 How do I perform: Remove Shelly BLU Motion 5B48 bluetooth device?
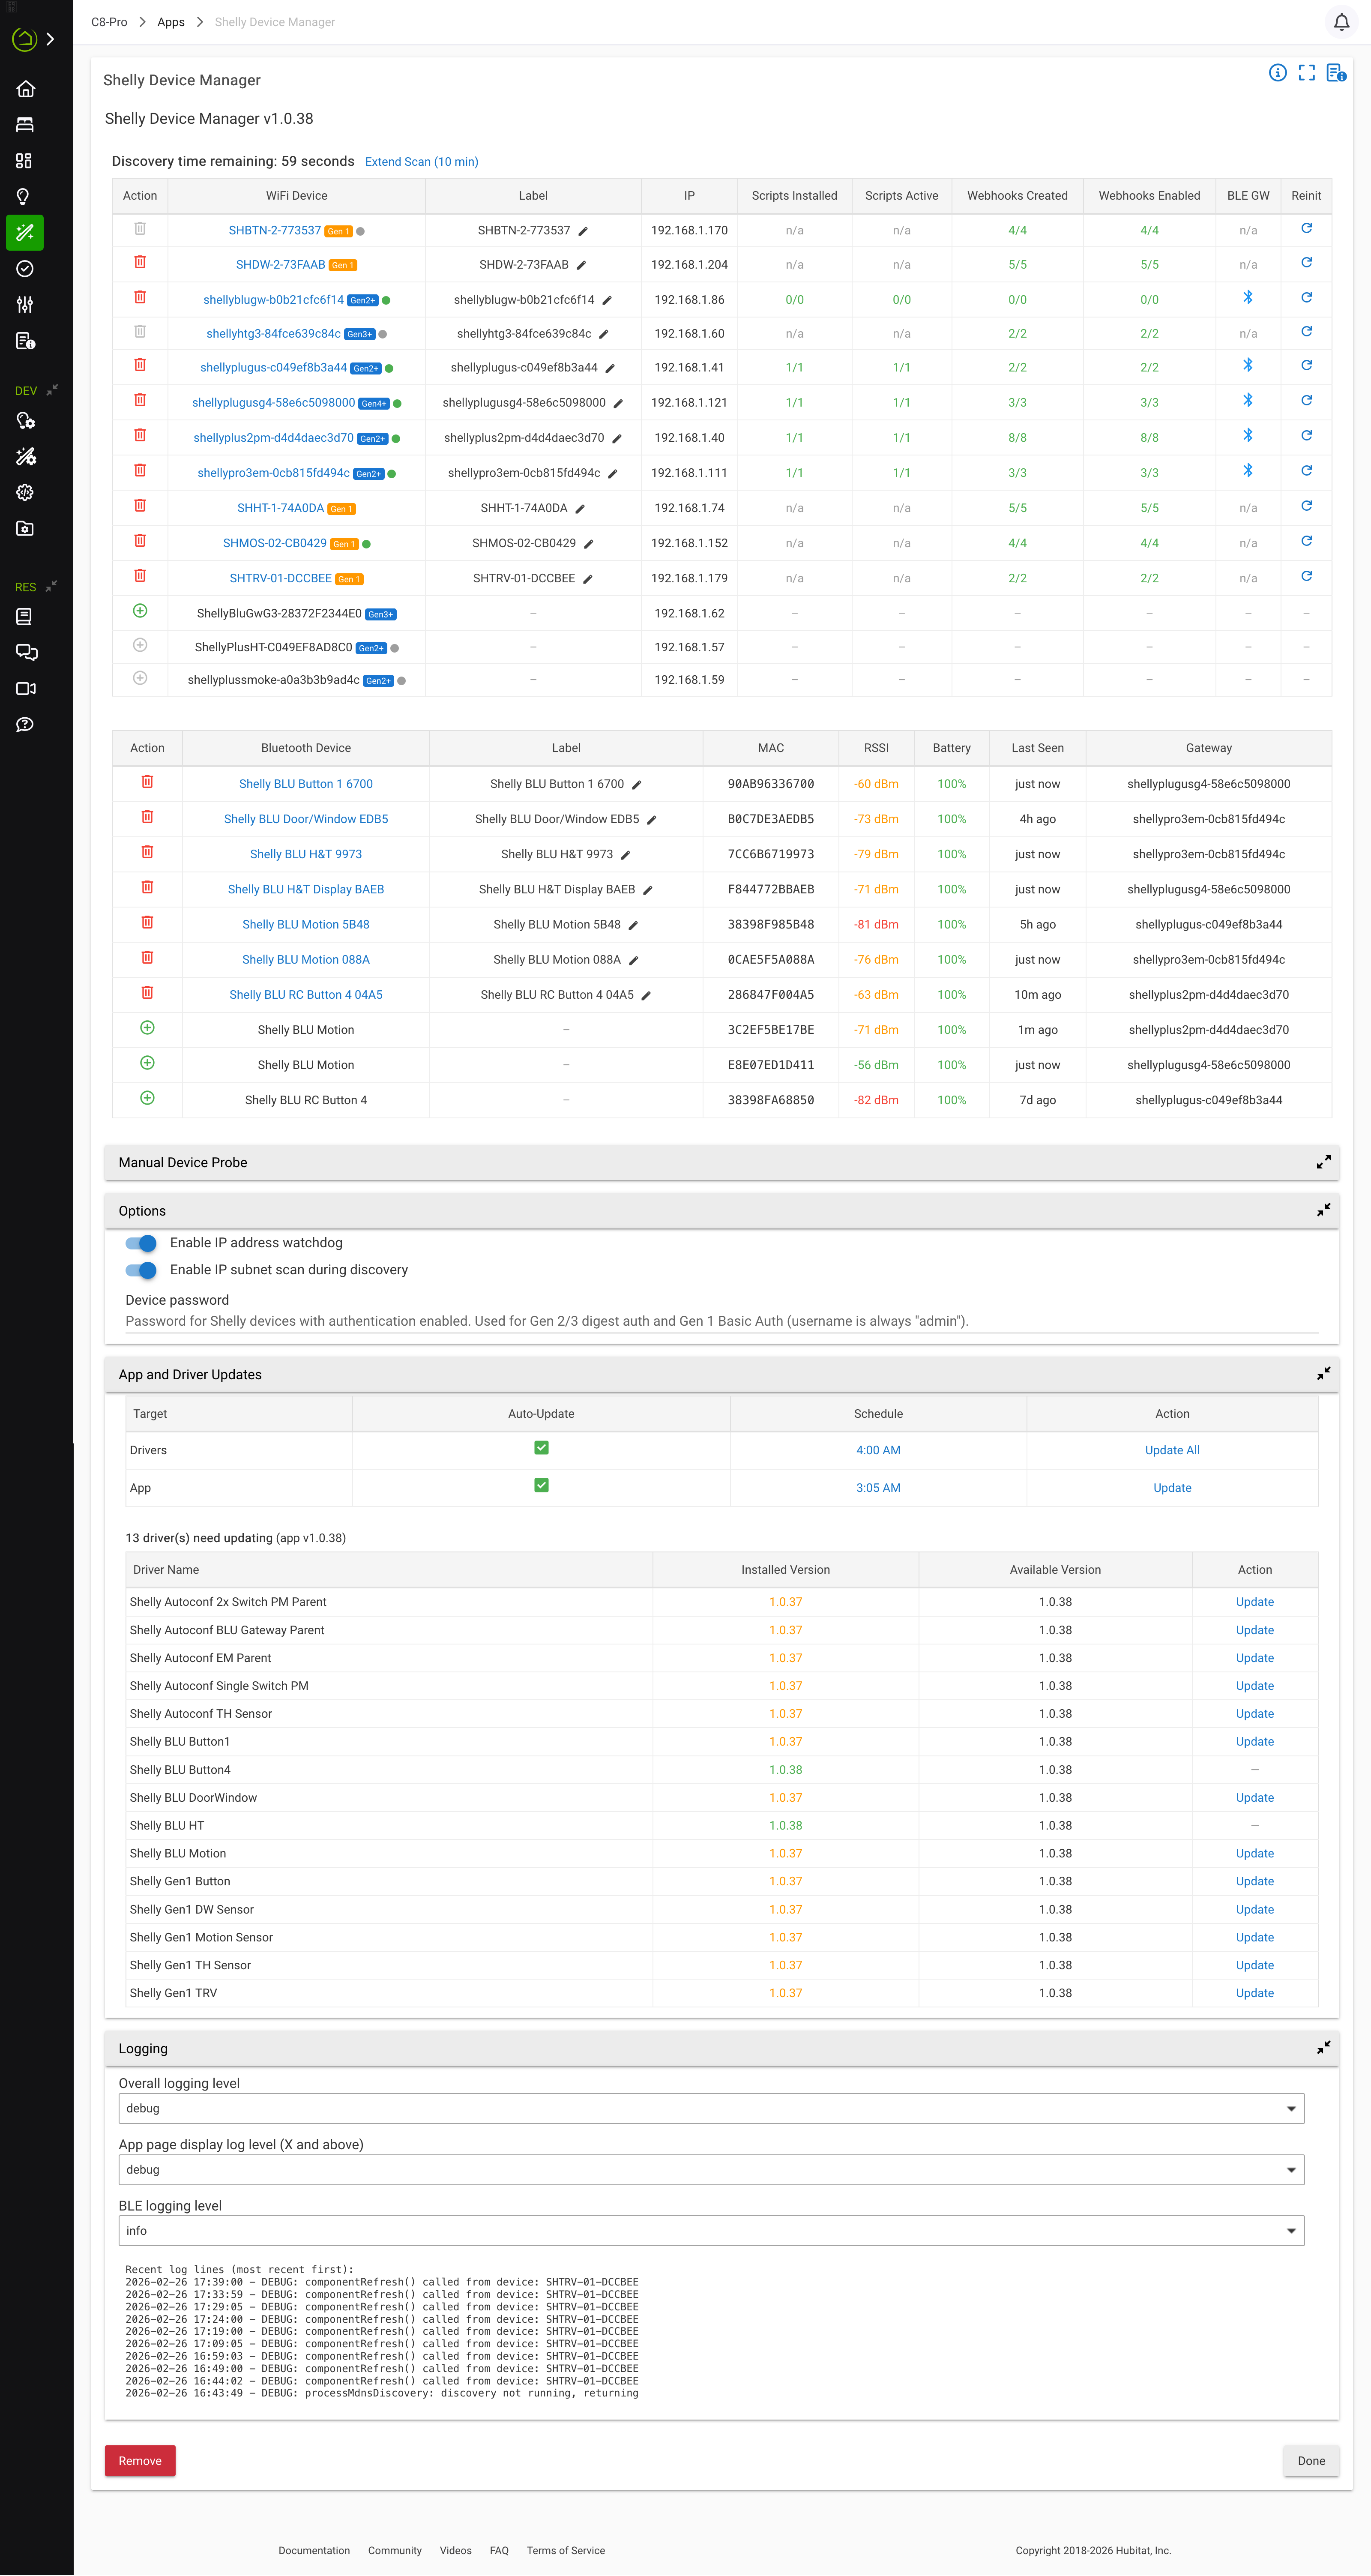(x=147, y=922)
